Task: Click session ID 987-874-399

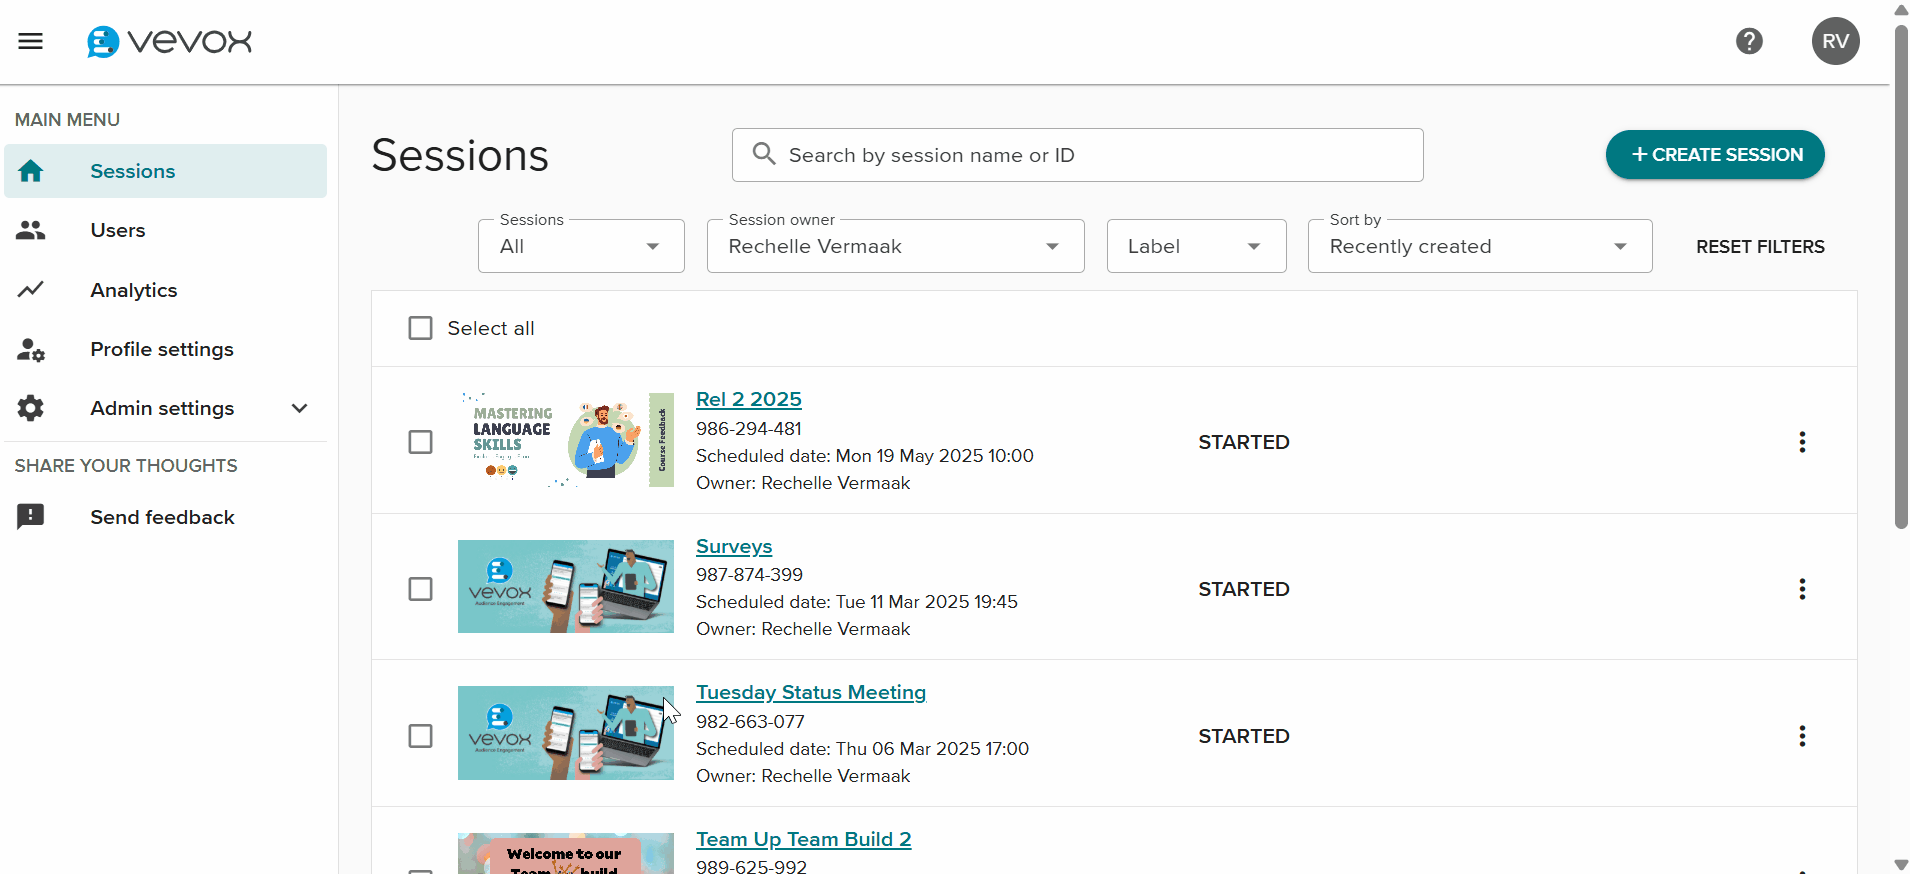Action: 750,575
